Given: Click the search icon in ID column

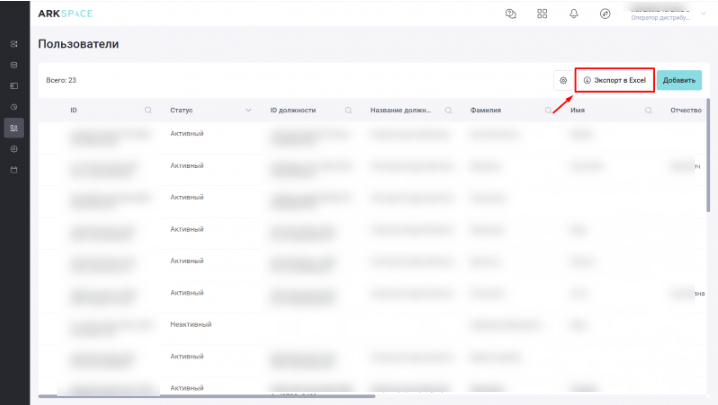Looking at the screenshot, I should 148,110.
